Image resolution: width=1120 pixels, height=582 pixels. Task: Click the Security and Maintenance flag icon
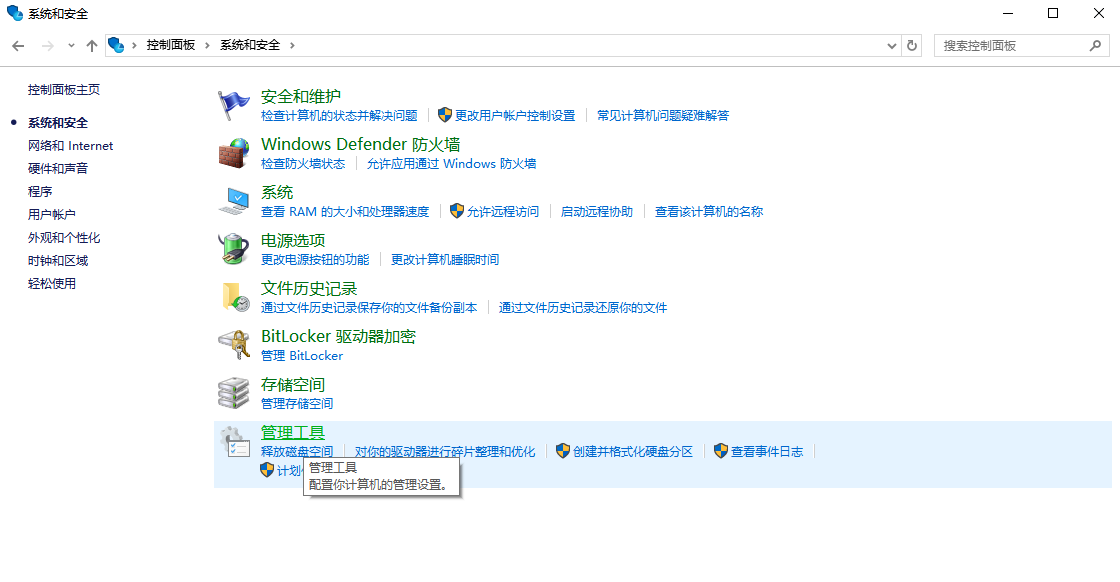(x=234, y=105)
